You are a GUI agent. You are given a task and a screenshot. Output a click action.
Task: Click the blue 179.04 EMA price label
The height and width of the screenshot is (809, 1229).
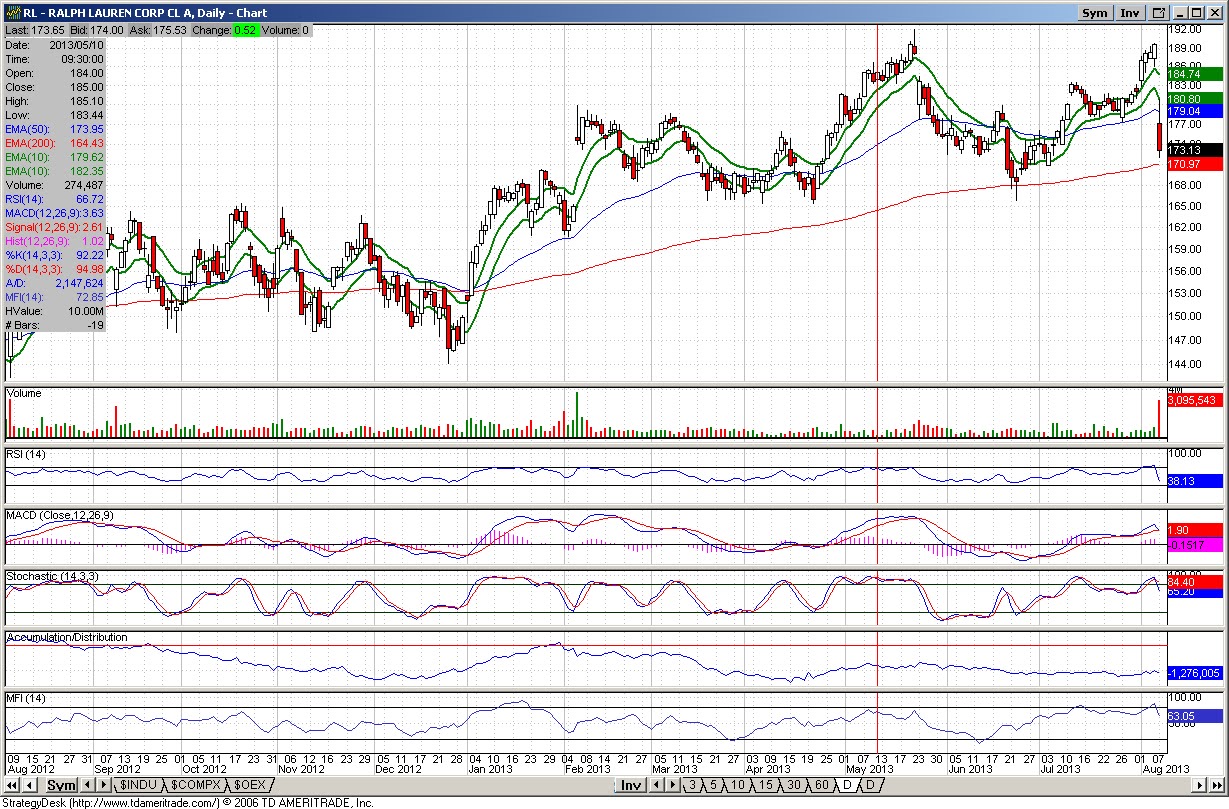tap(1195, 111)
